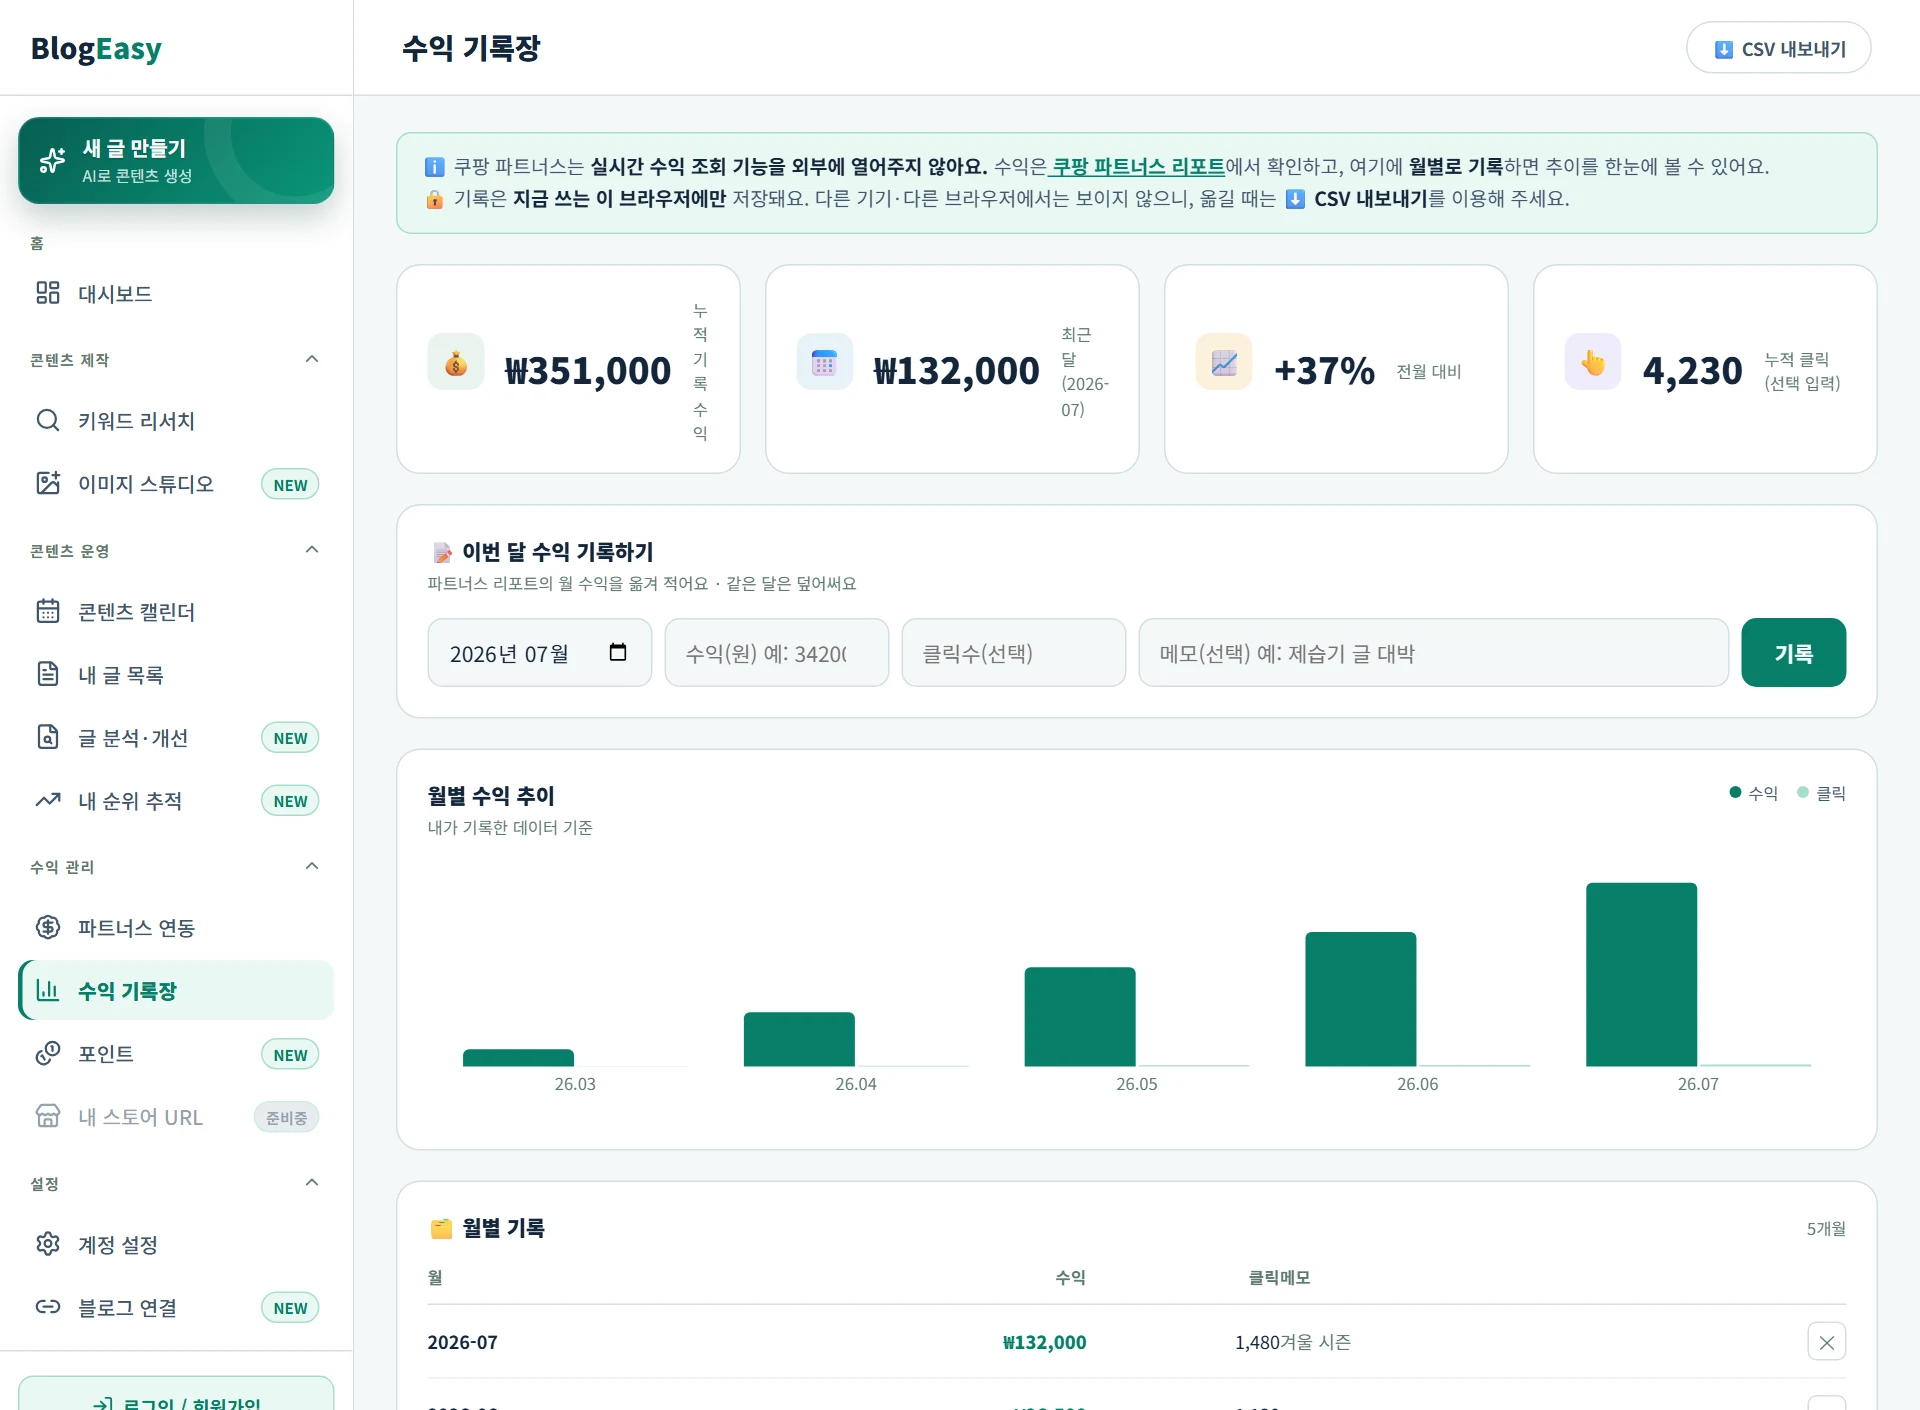Viewport: 1920px width, 1410px height.
Task: Click the 블로그 연결 link icon
Action: tap(48, 1307)
